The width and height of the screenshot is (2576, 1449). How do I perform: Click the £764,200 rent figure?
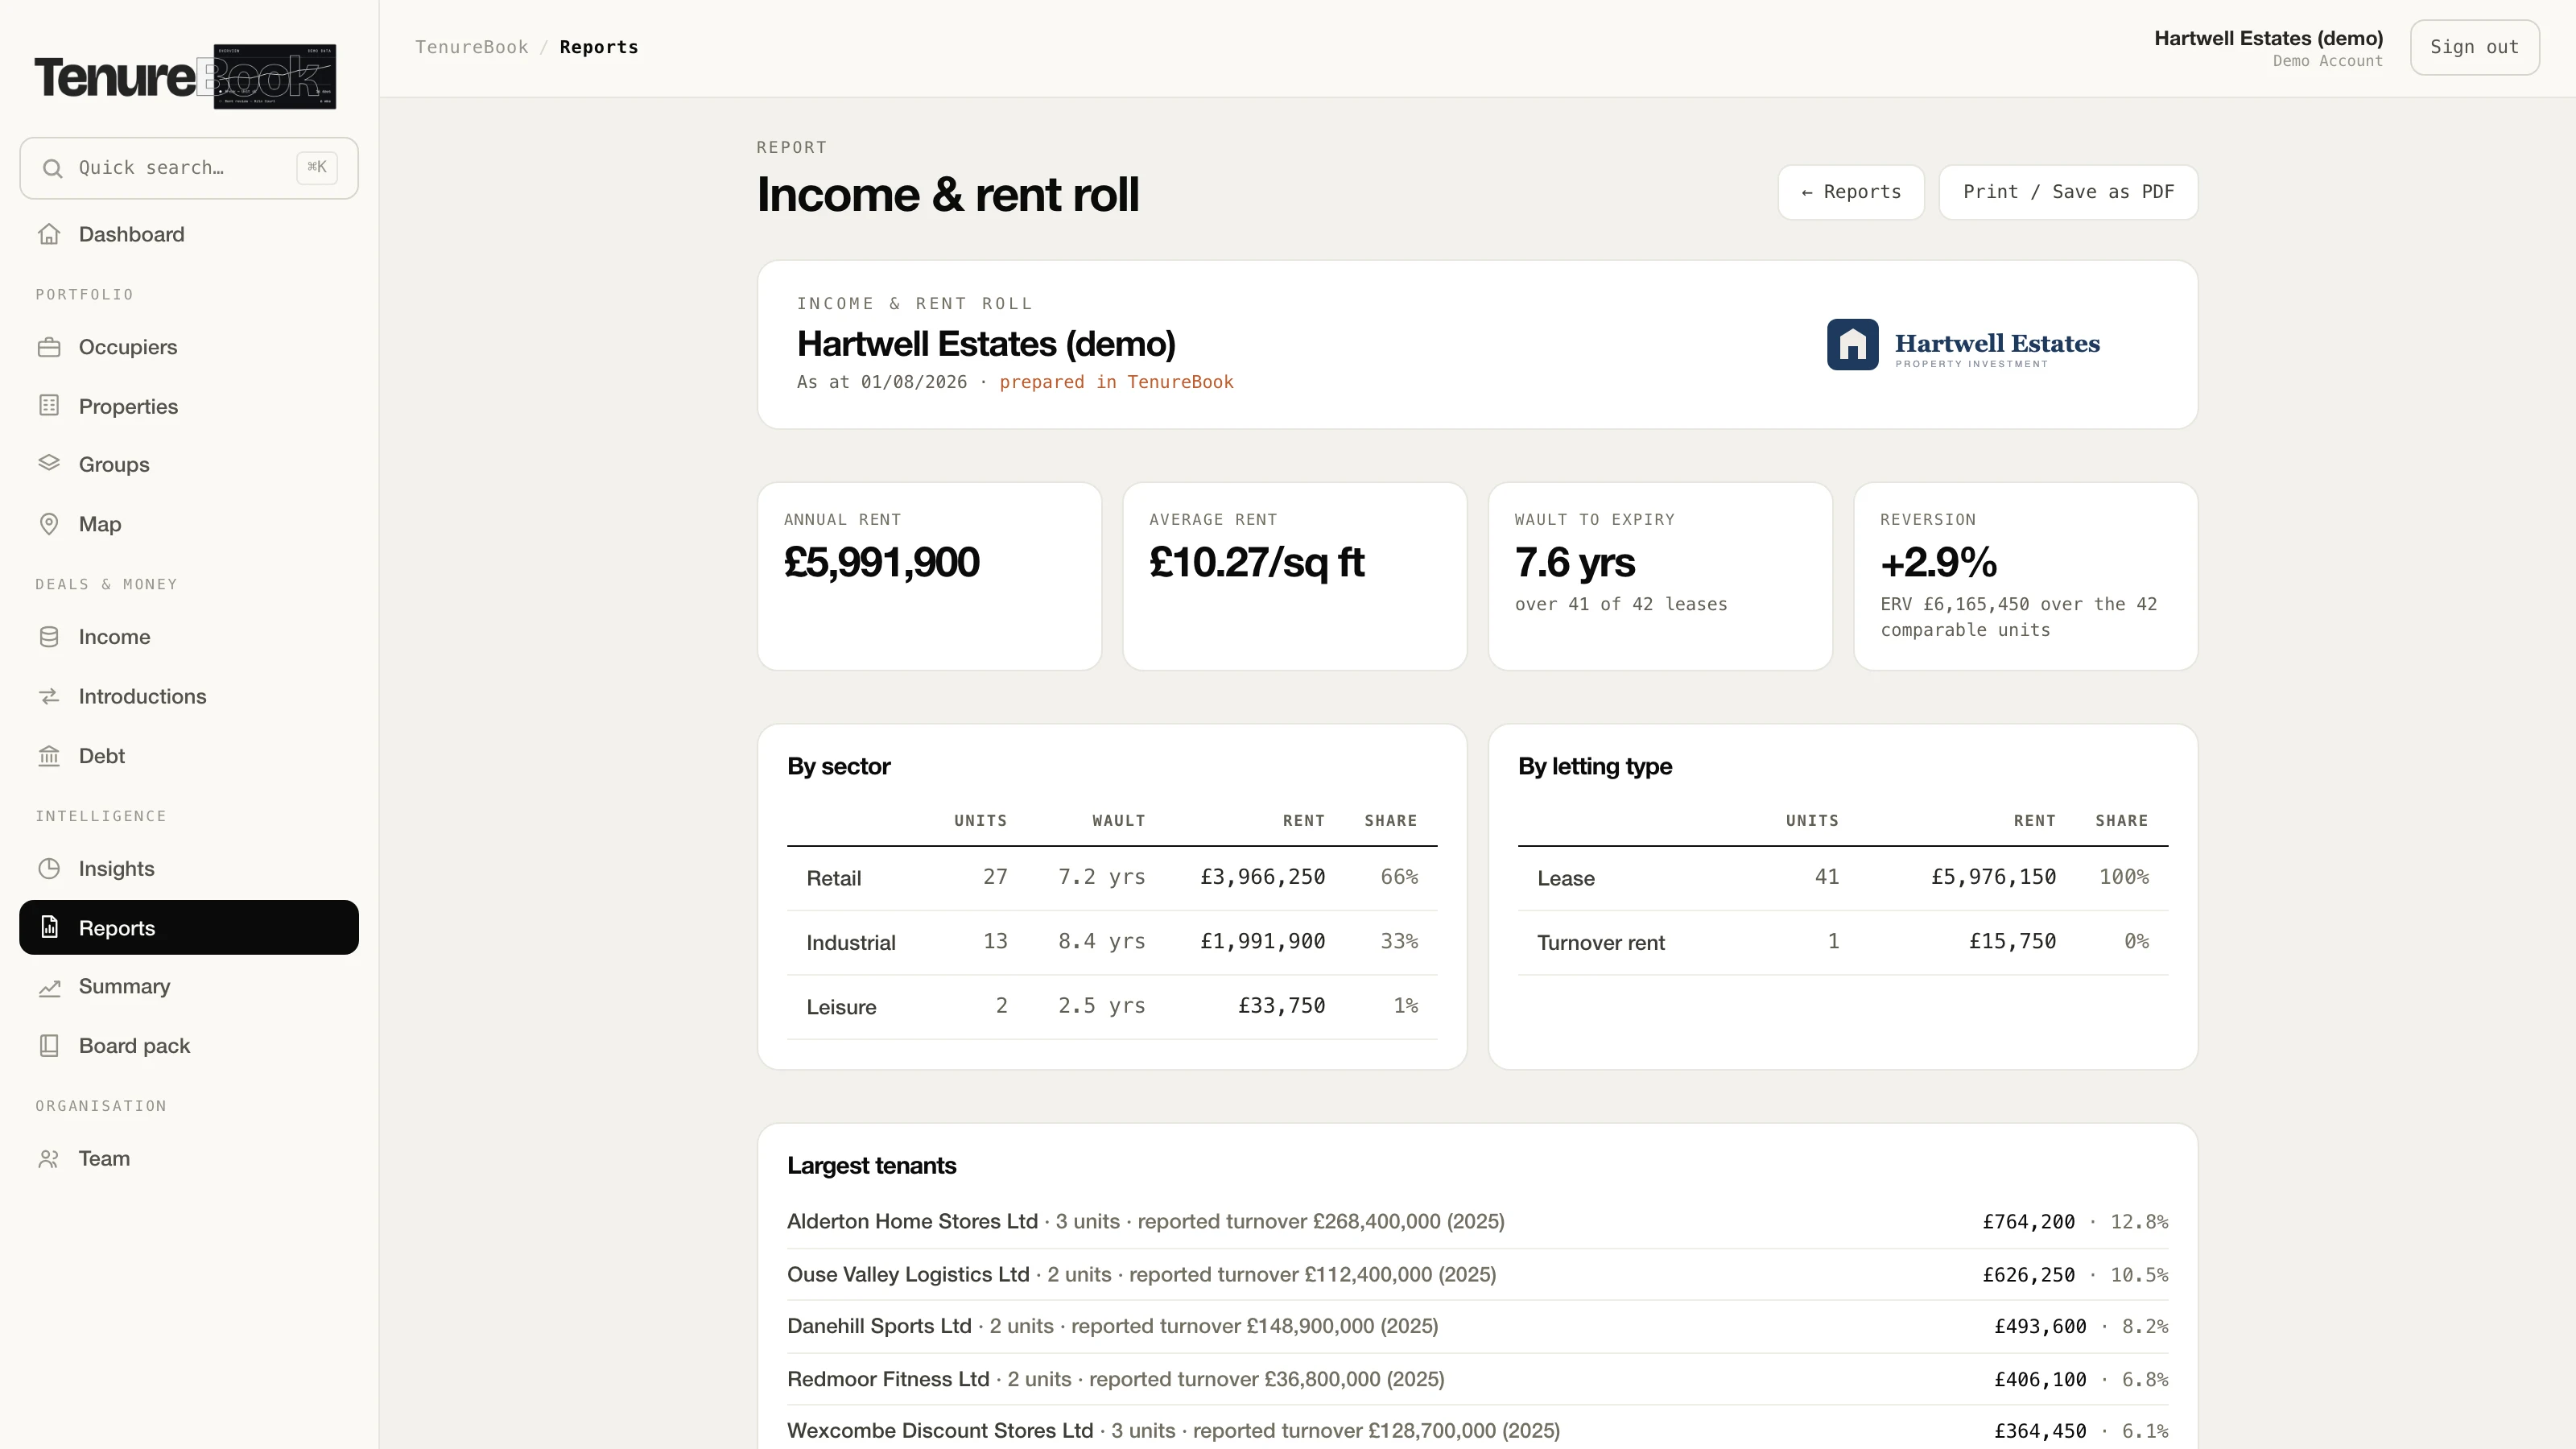coord(2029,1222)
